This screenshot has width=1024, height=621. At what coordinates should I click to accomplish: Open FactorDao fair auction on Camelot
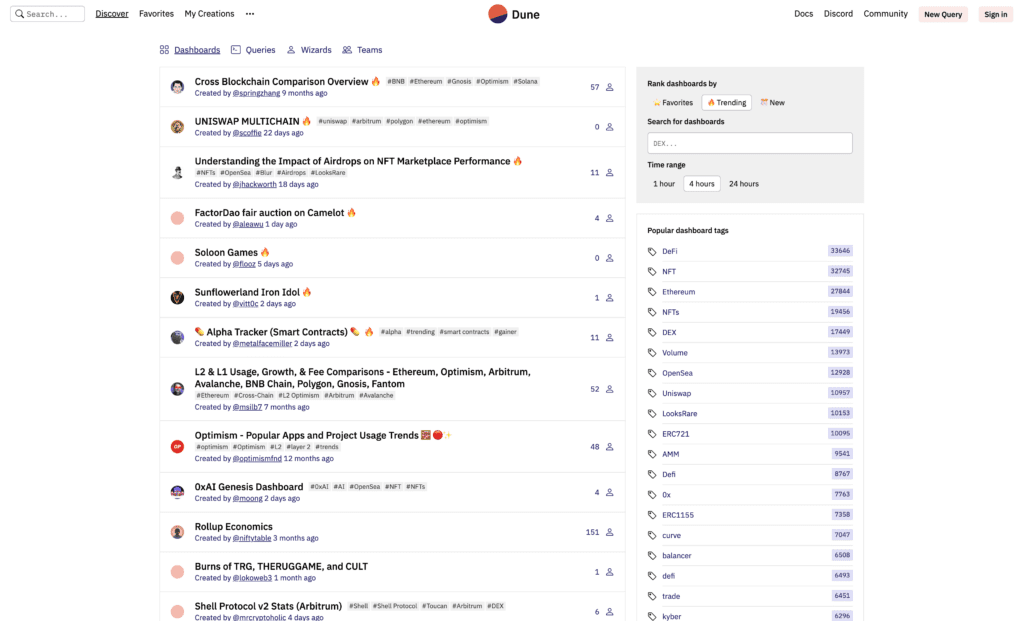[269, 213]
